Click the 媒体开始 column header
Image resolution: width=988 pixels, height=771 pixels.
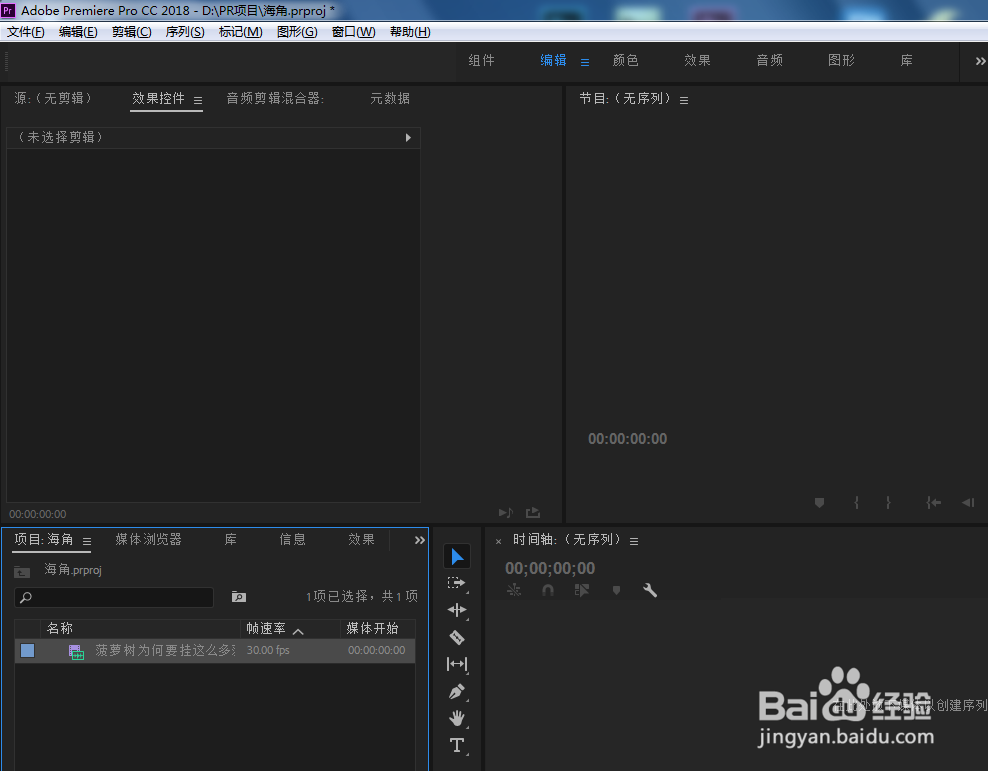pos(372,628)
